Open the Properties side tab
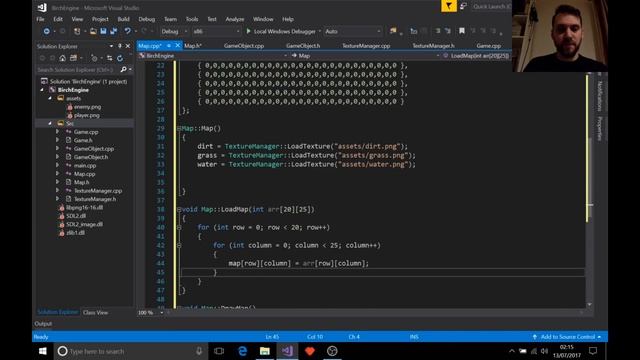The image size is (640, 360). (x=600, y=129)
